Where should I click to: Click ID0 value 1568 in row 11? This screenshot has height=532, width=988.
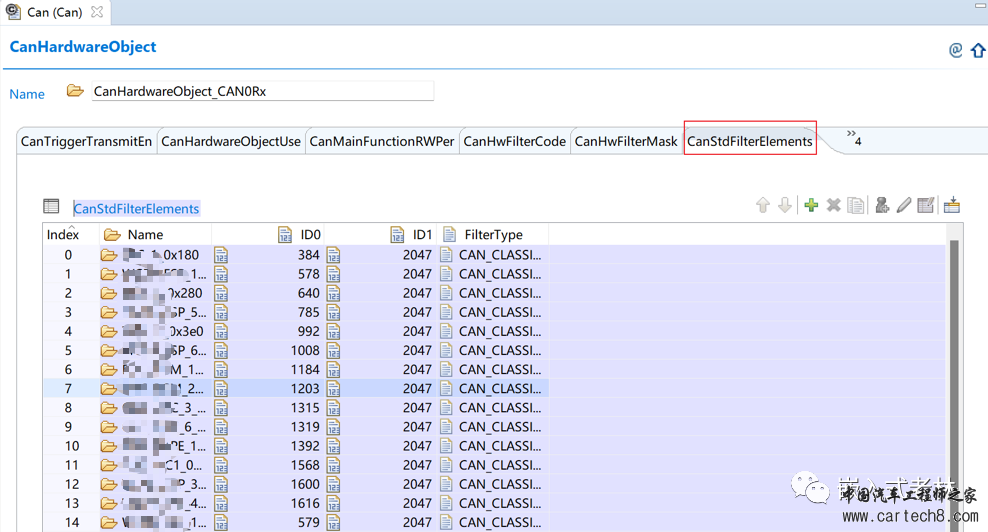[x=305, y=465]
